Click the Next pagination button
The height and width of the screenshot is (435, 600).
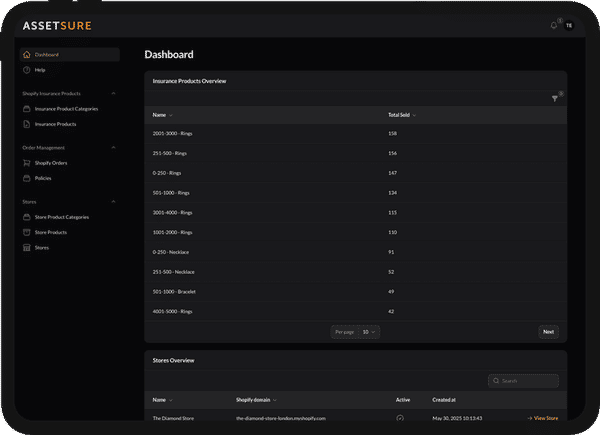(548, 331)
